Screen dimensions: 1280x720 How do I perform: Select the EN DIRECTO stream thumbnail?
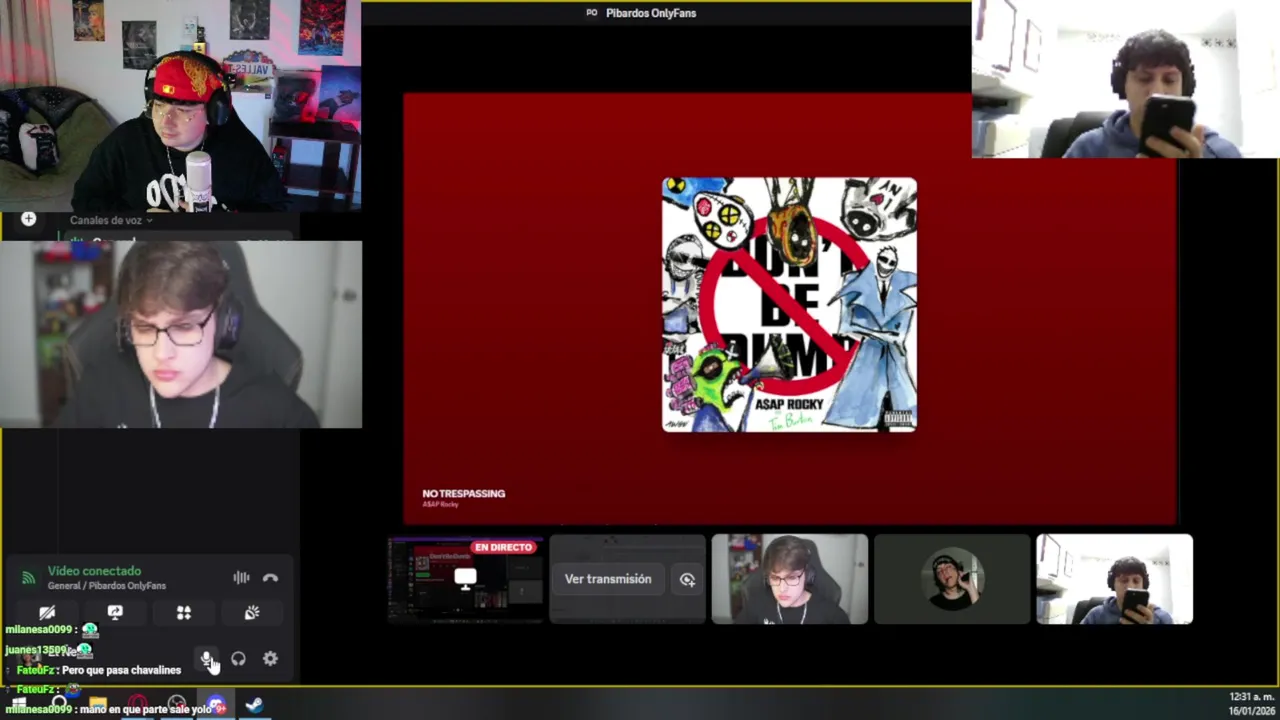tap(465, 579)
